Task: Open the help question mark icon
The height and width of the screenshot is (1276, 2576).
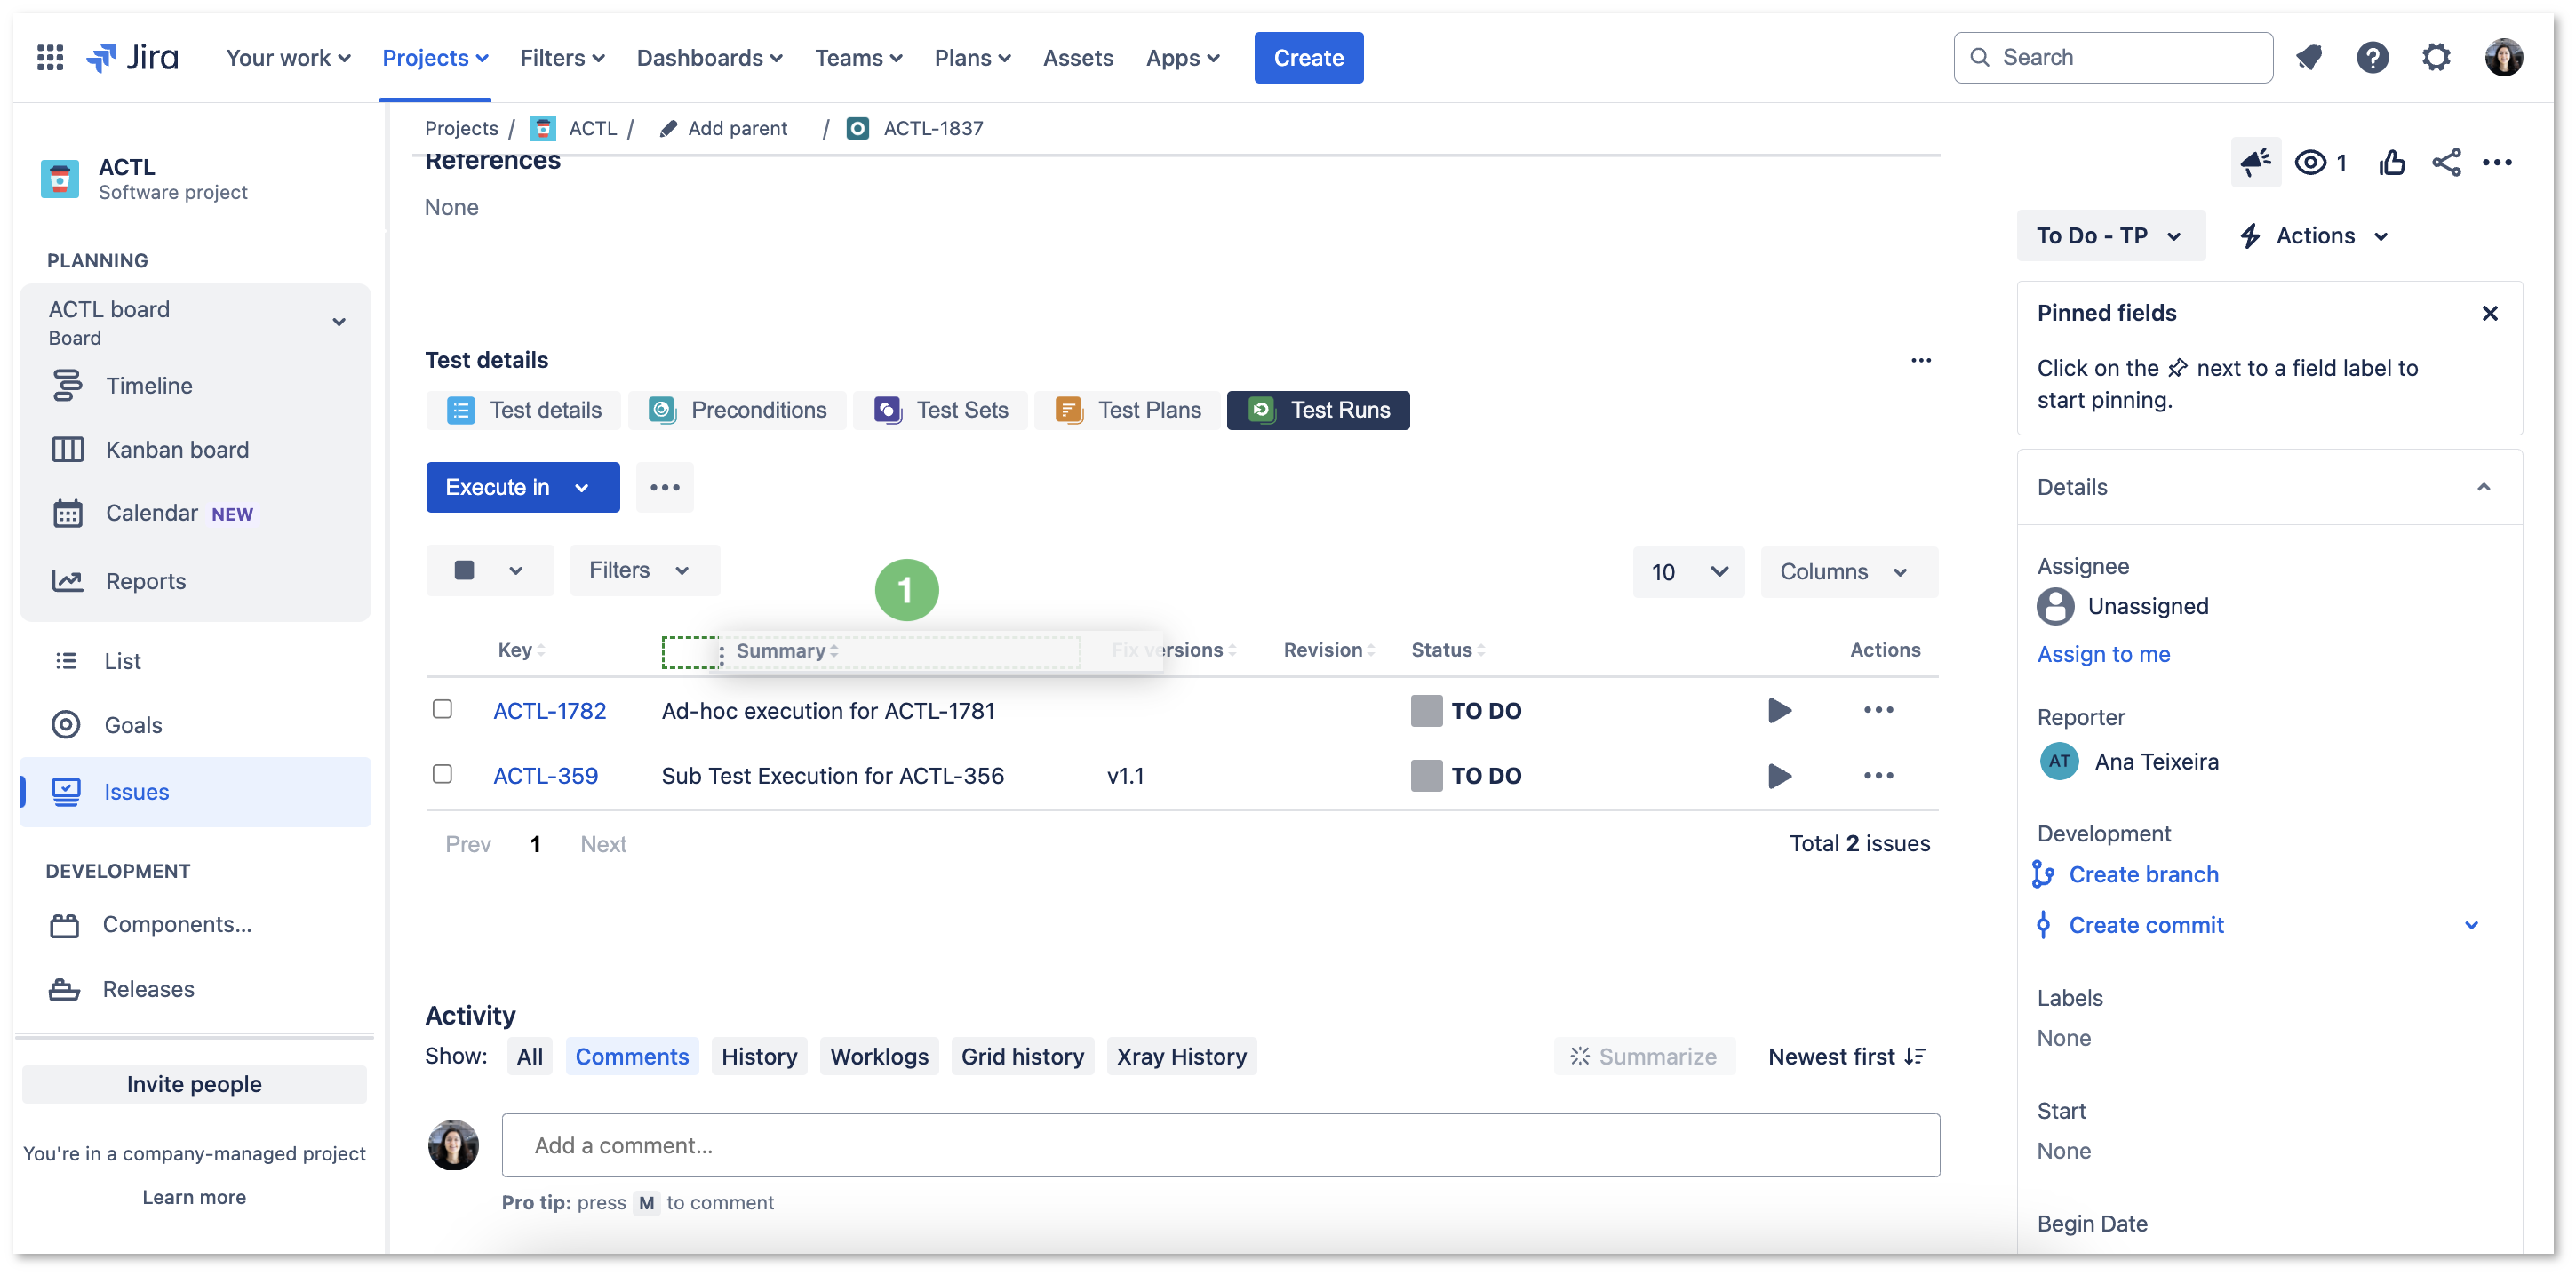Action: pyautogui.click(x=2372, y=57)
